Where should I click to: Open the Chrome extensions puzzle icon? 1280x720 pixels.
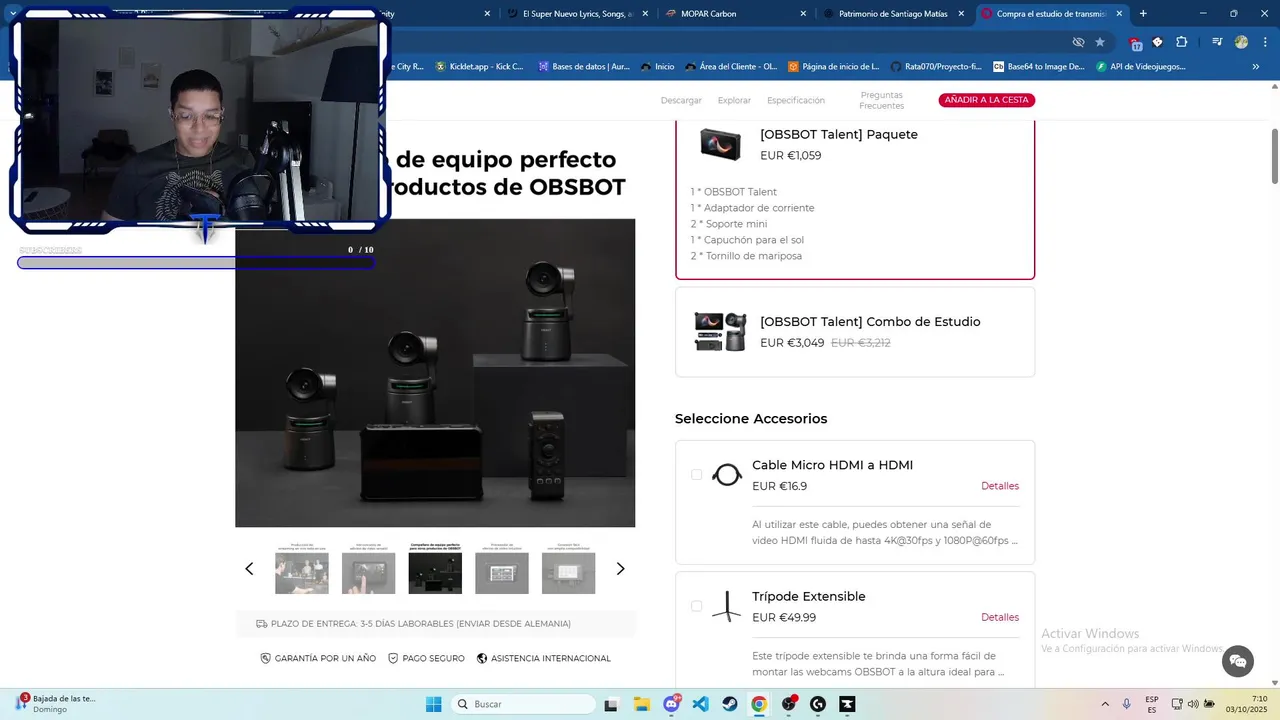pyautogui.click(x=1182, y=42)
